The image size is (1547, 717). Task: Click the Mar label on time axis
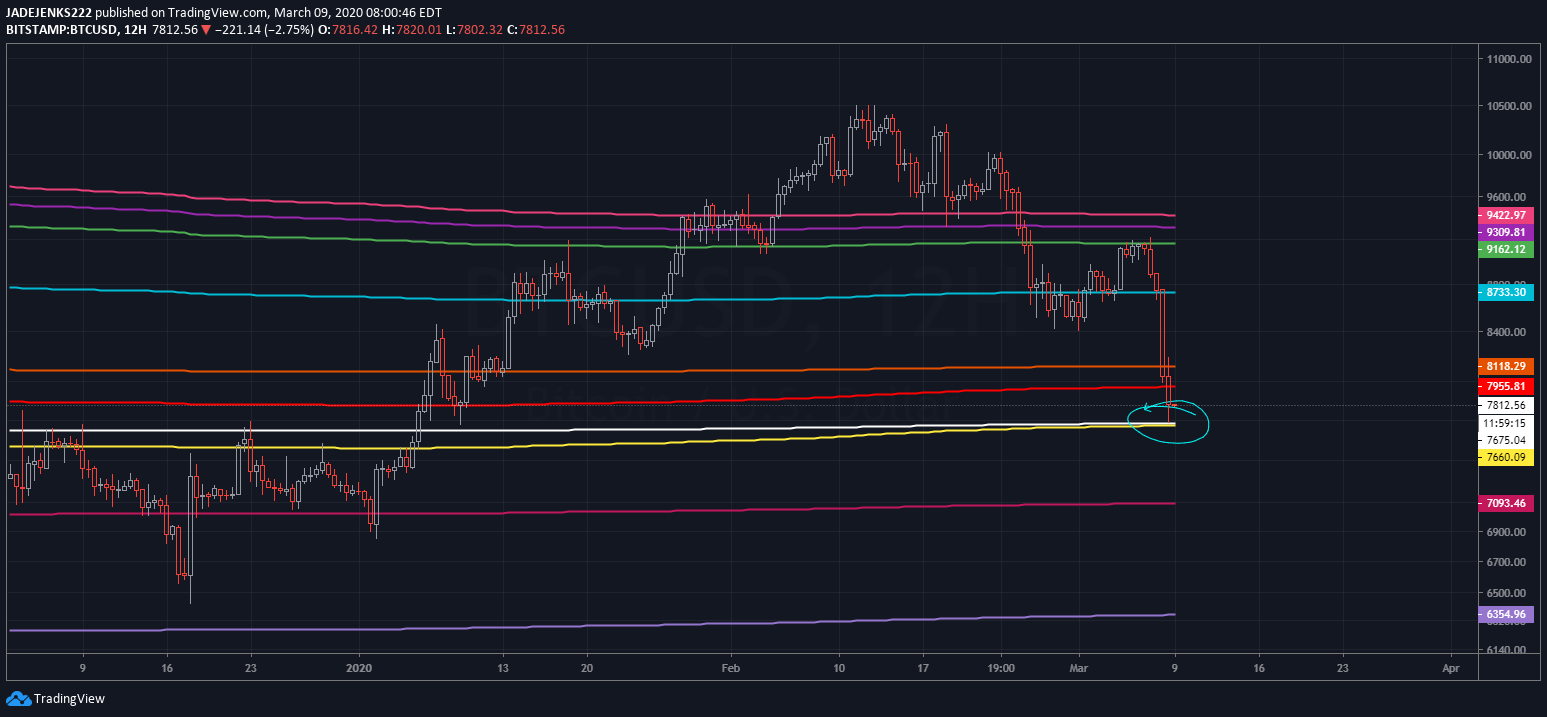pyautogui.click(x=1080, y=667)
